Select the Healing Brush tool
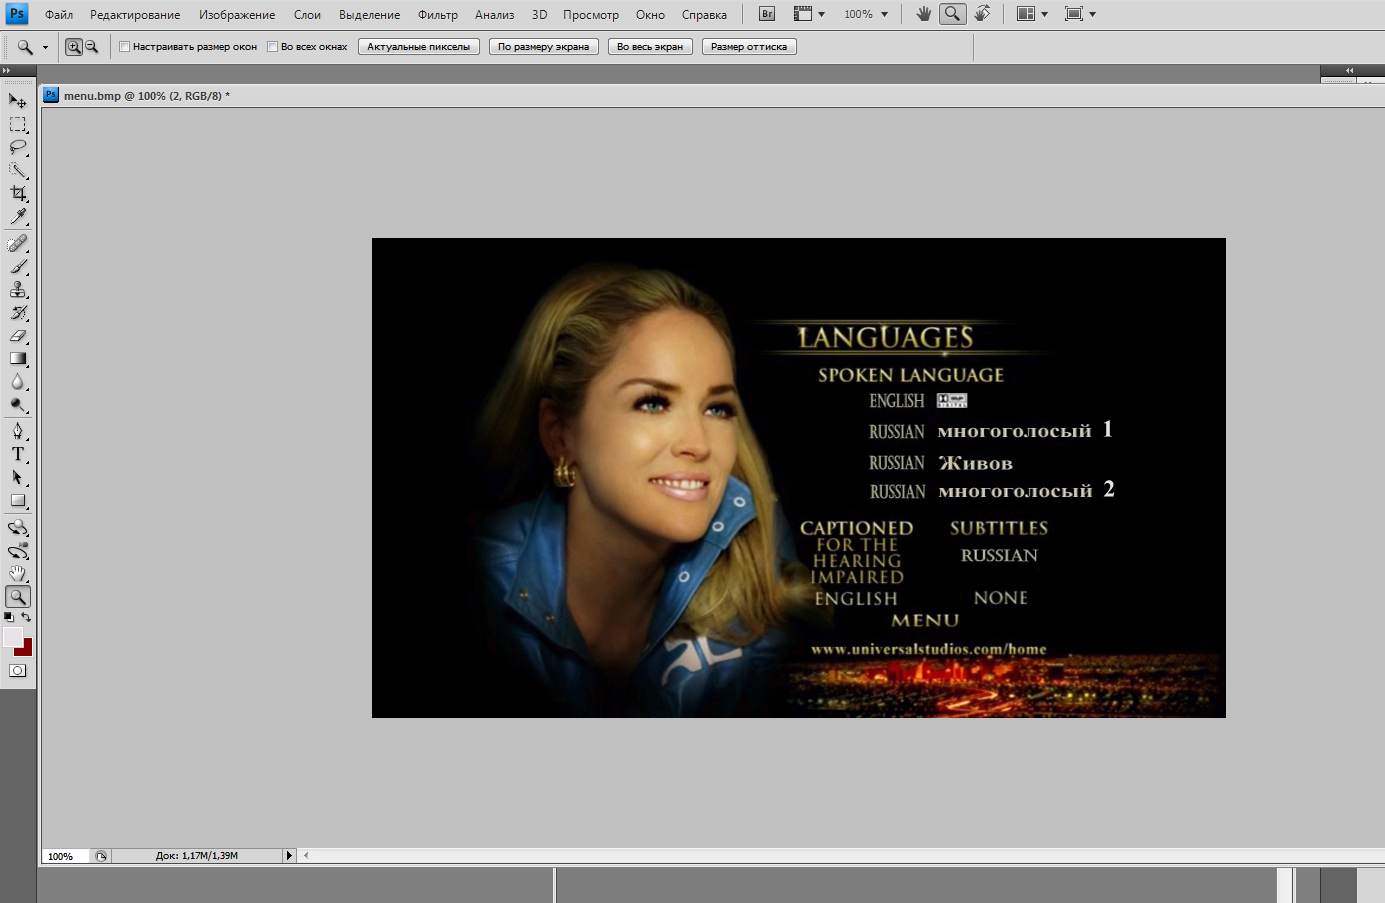This screenshot has width=1385, height=903. (18, 244)
